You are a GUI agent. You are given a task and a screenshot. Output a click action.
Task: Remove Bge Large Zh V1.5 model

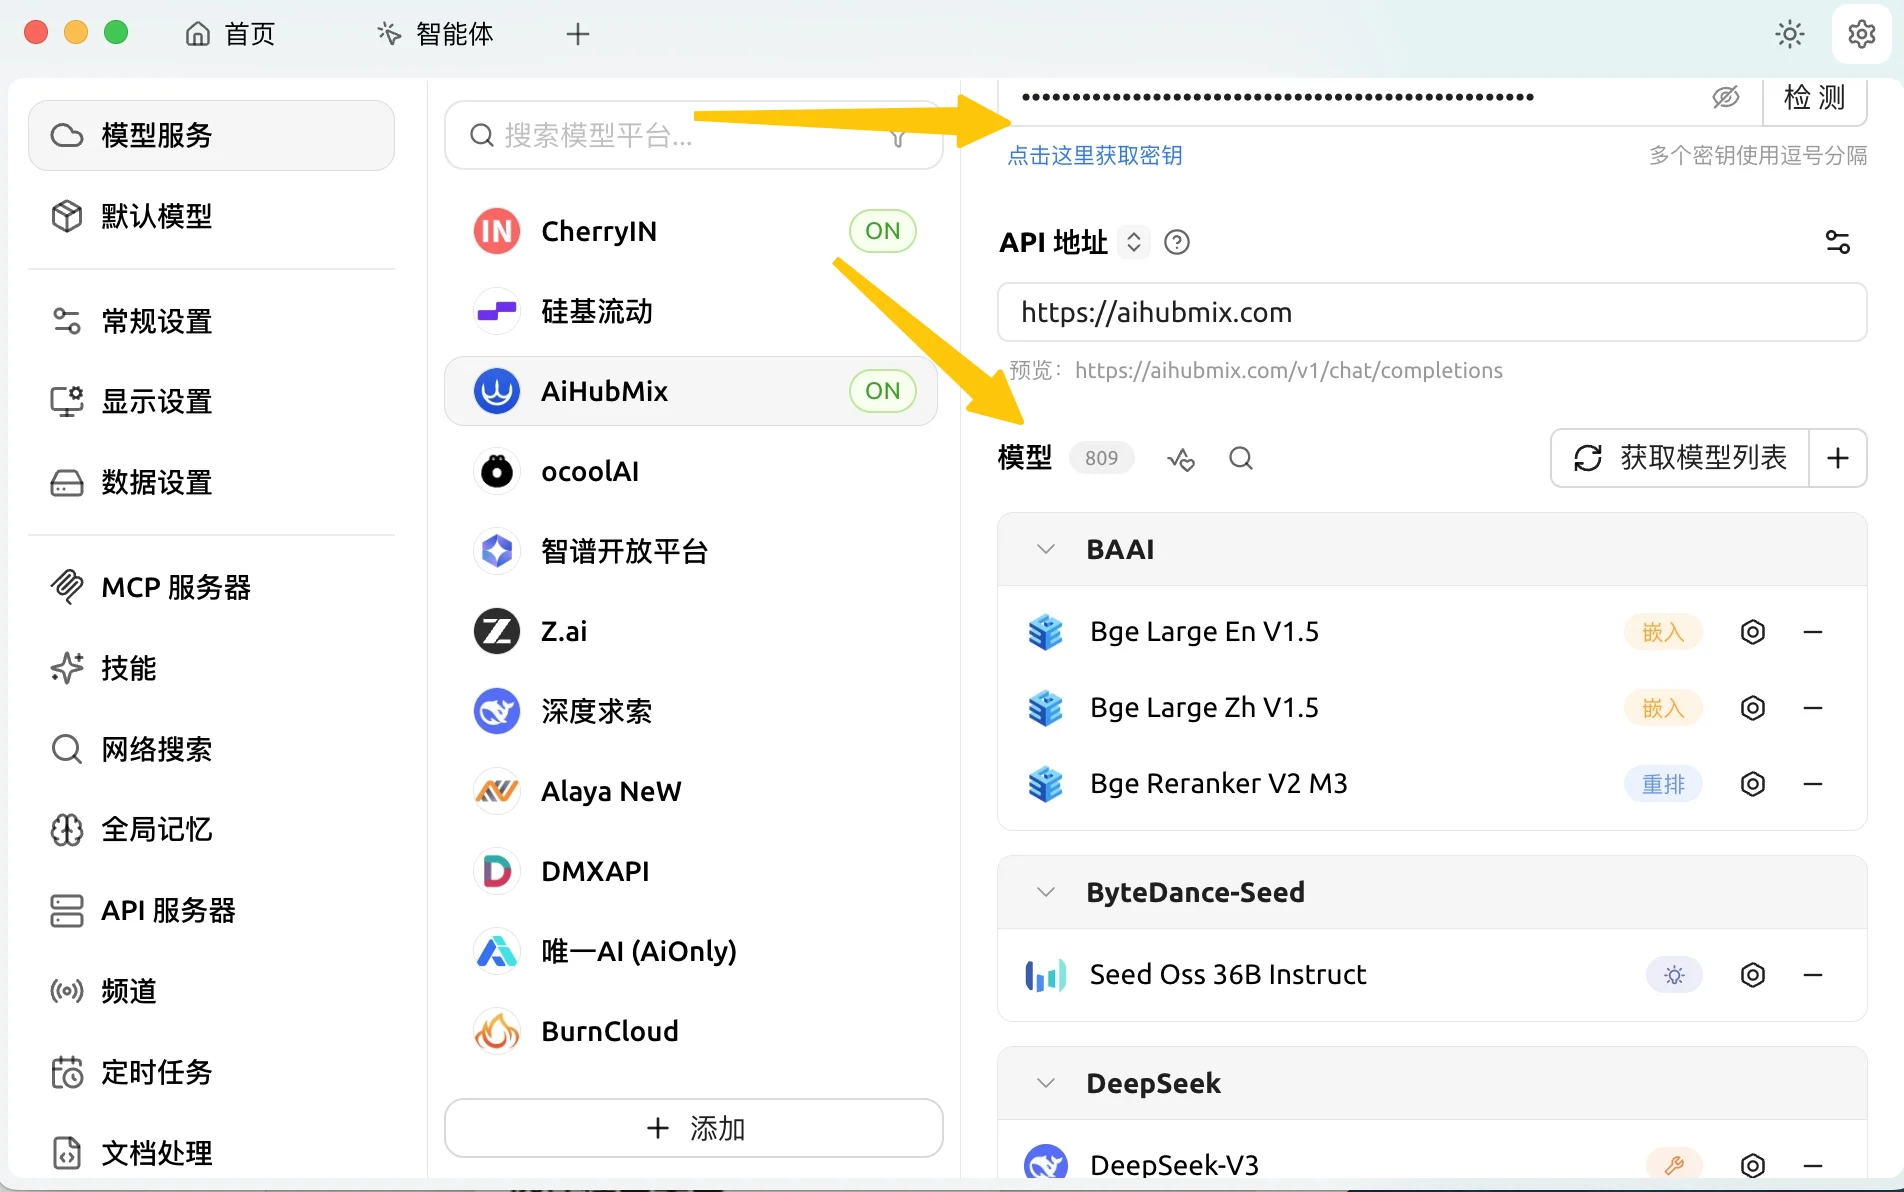tap(1813, 708)
